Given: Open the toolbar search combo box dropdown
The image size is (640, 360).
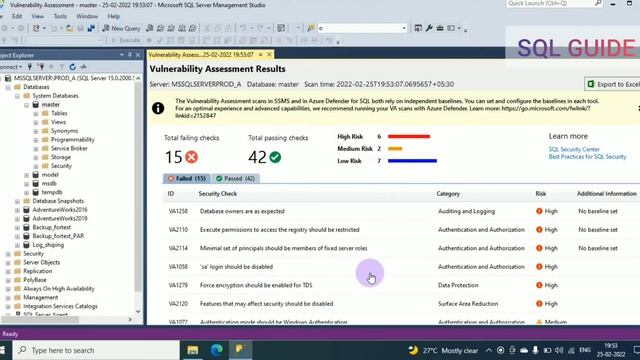Looking at the screenshot, I should (404, 28).
